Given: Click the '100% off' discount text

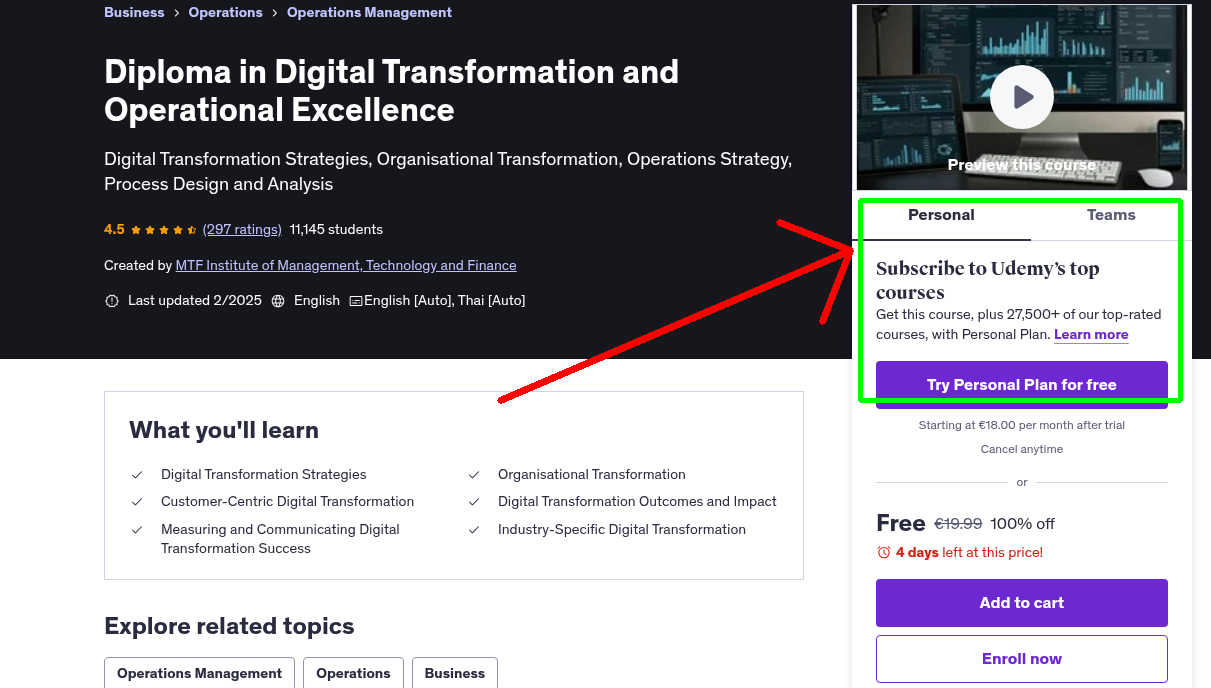Looking at the screenshot, I should pos(1023,524).
